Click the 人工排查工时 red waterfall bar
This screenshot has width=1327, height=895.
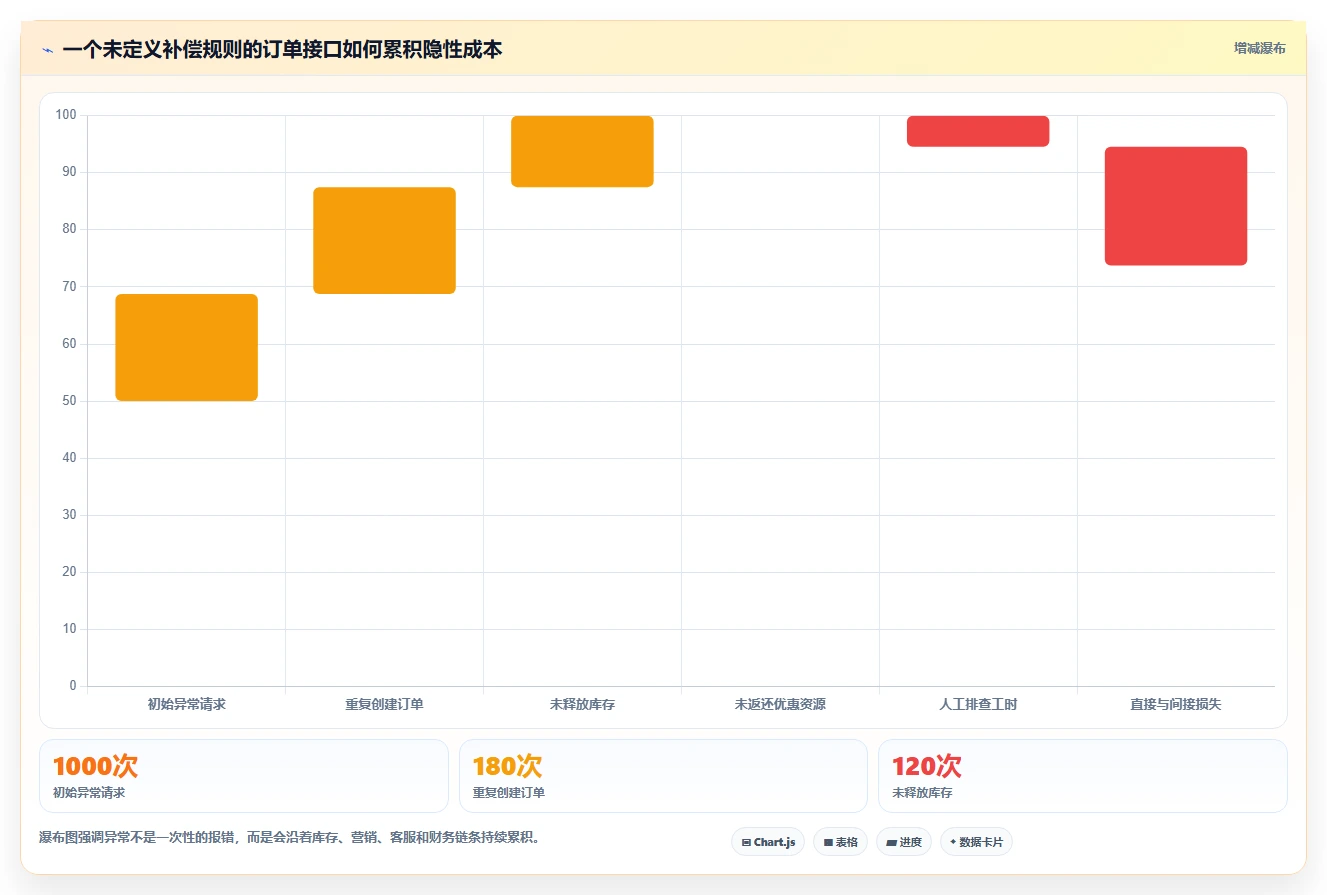(978, 131)
